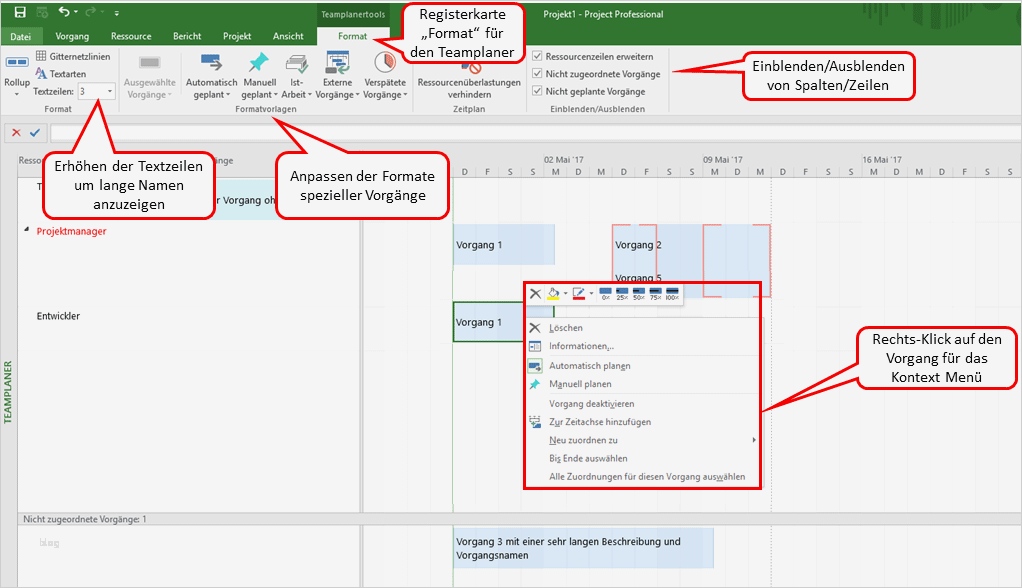1022x588 pixels.
Task: Collapse the Projektmanager resource row
Action: [27, 230]
